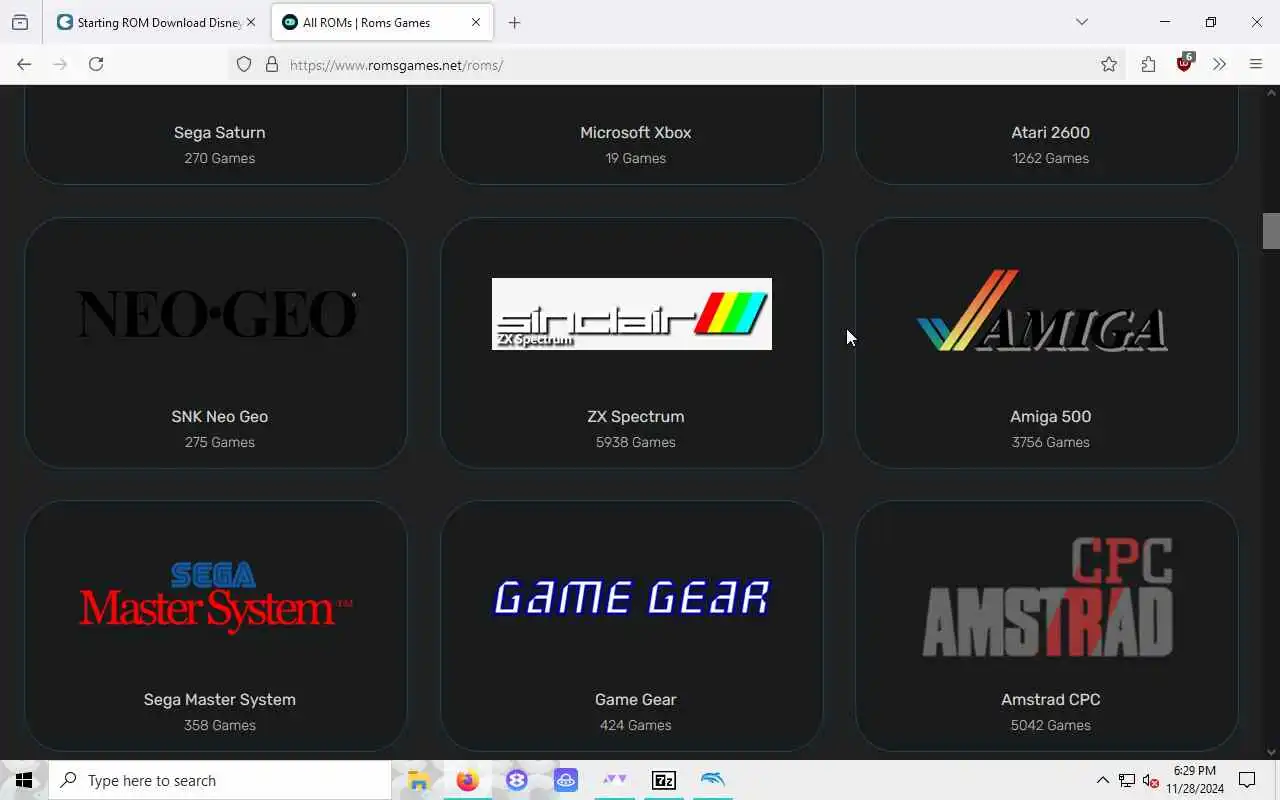
Task: Click the muted volume tray icon
Action: click(x=1151, y=780)
